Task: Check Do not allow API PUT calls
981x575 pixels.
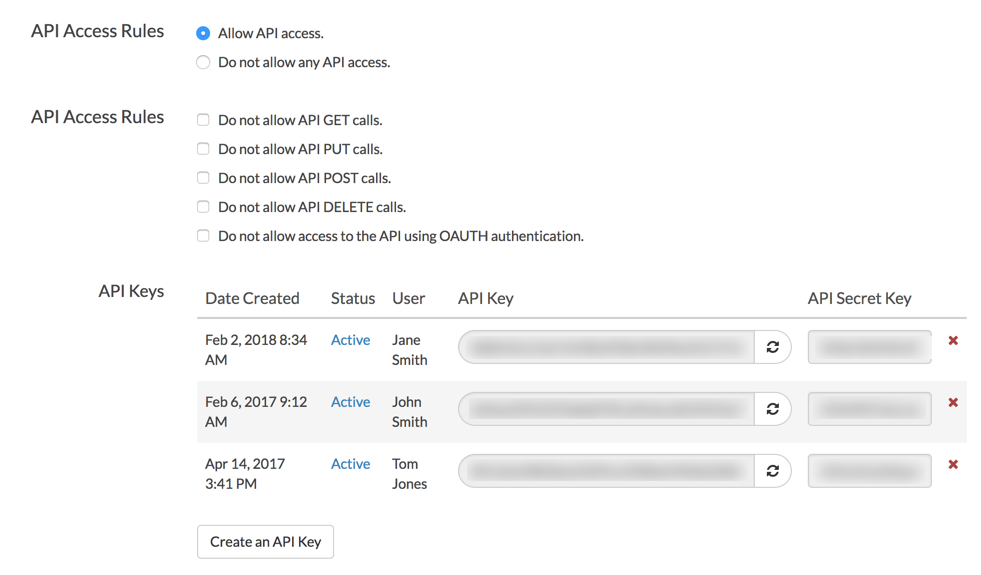Action: click(203, 149)
